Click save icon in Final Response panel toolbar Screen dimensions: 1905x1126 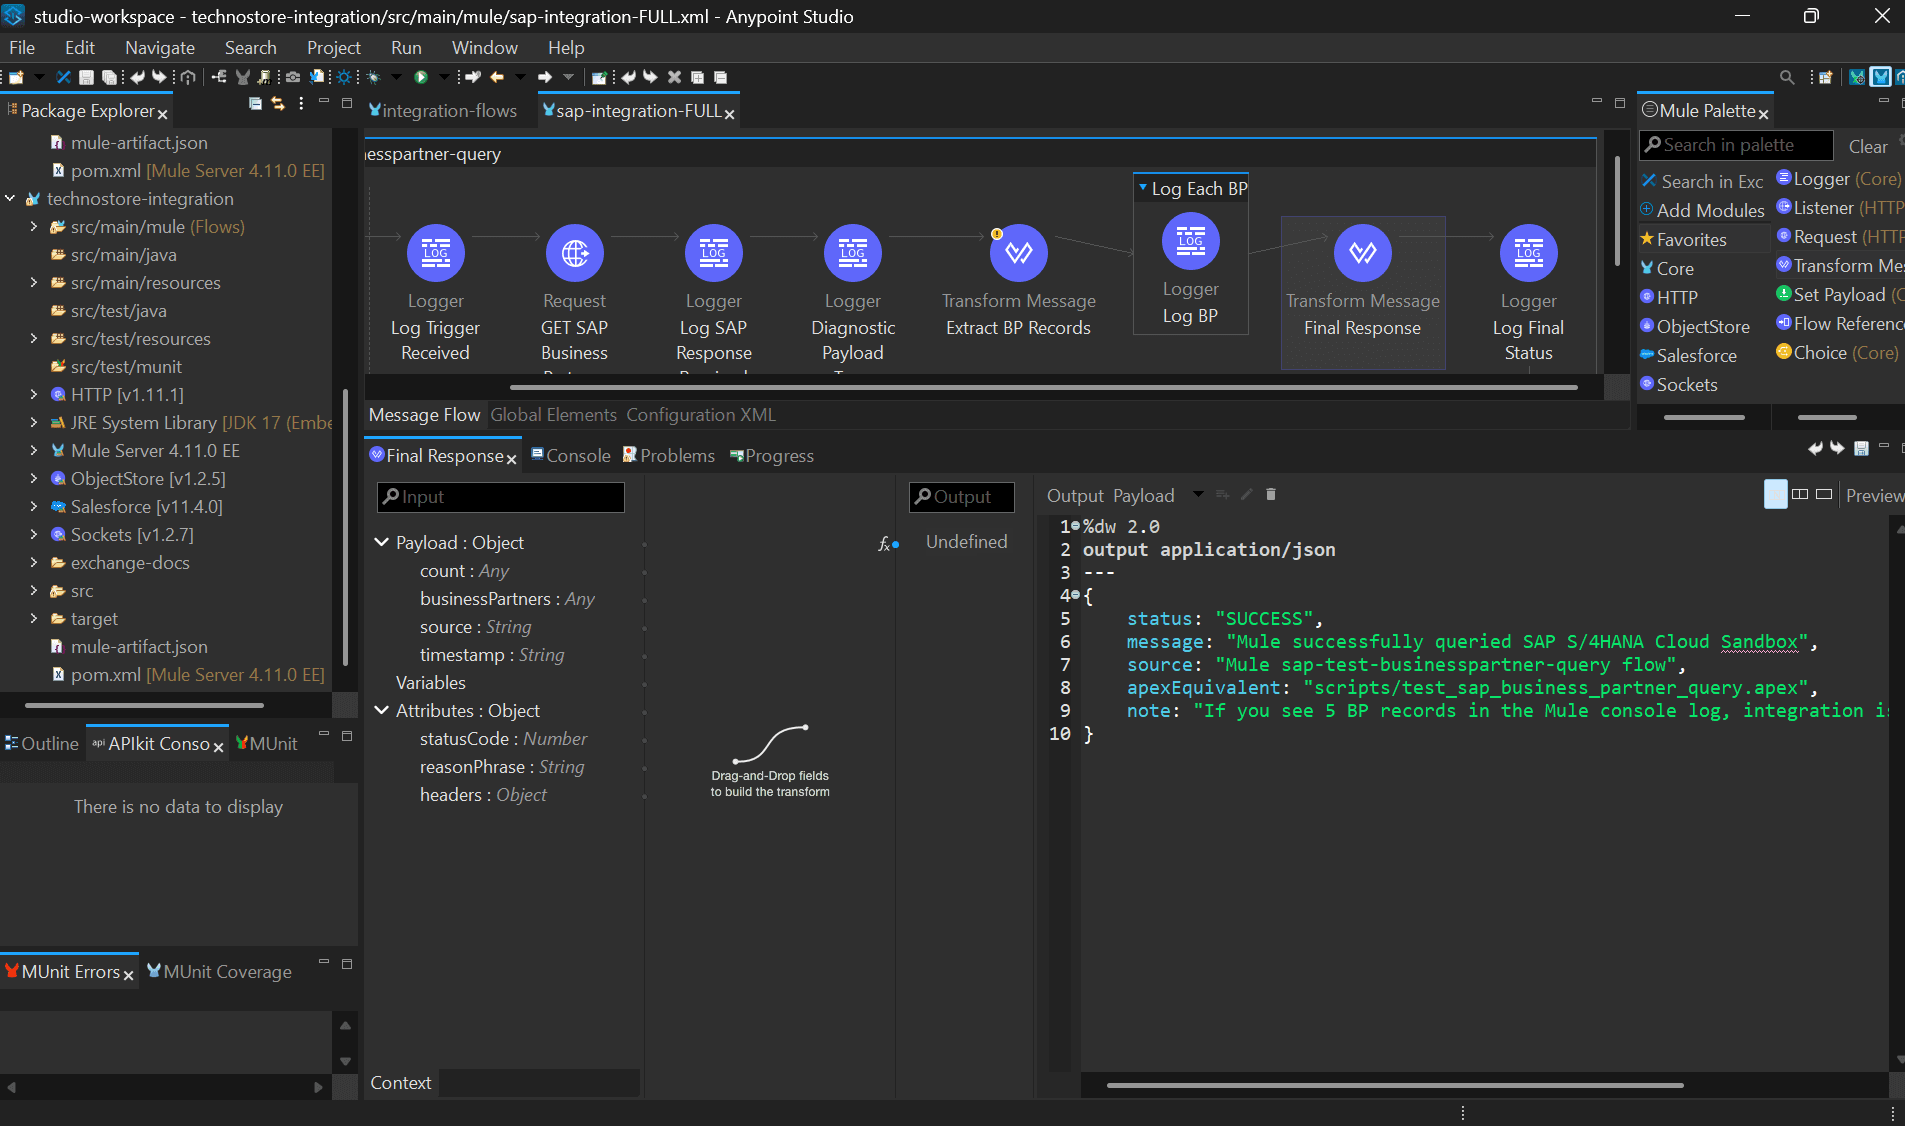coord(1861,448)
